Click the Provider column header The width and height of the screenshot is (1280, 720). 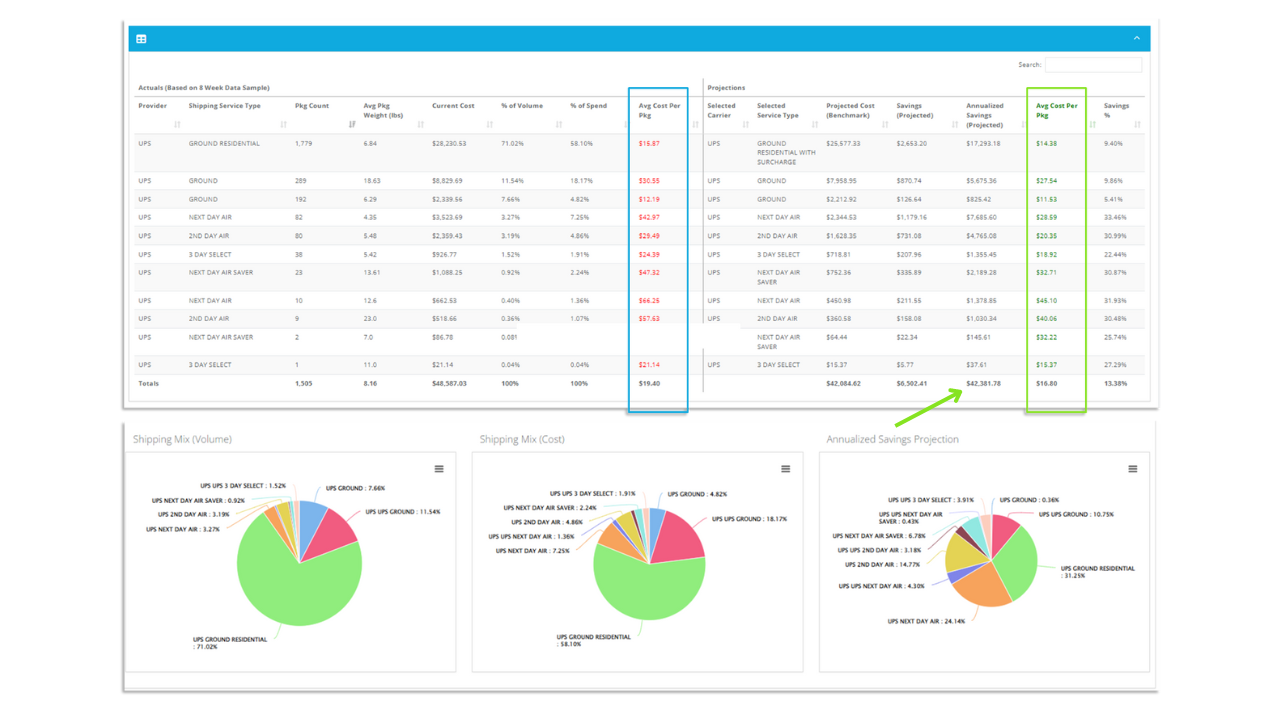click(153, 106)
